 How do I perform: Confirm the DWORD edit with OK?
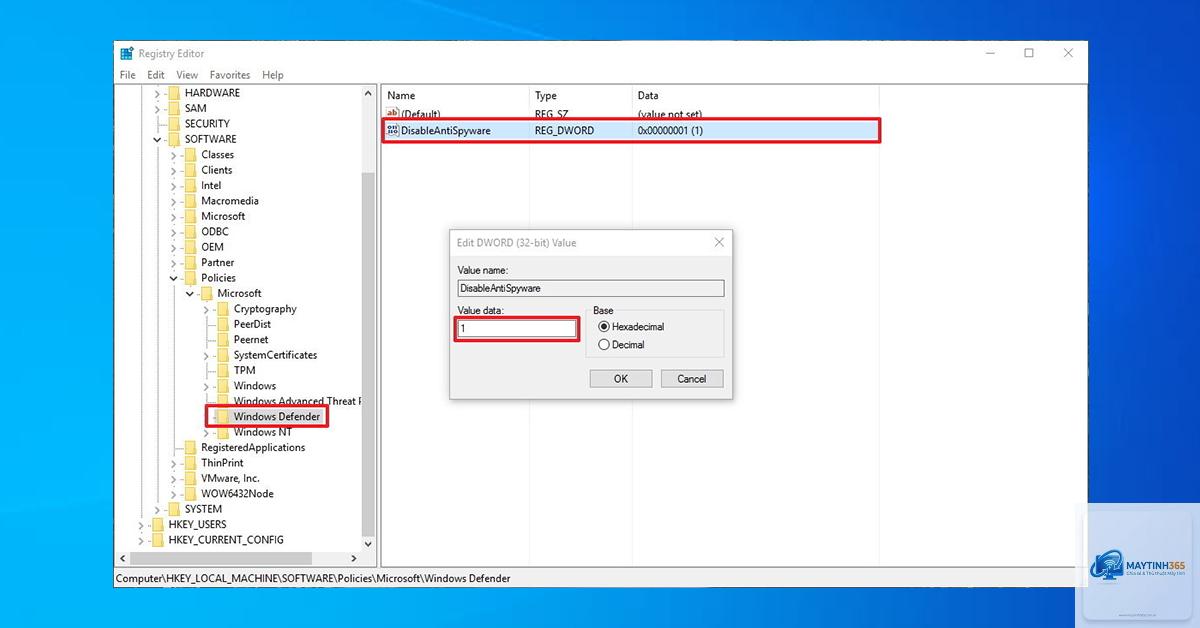[621, 379]
